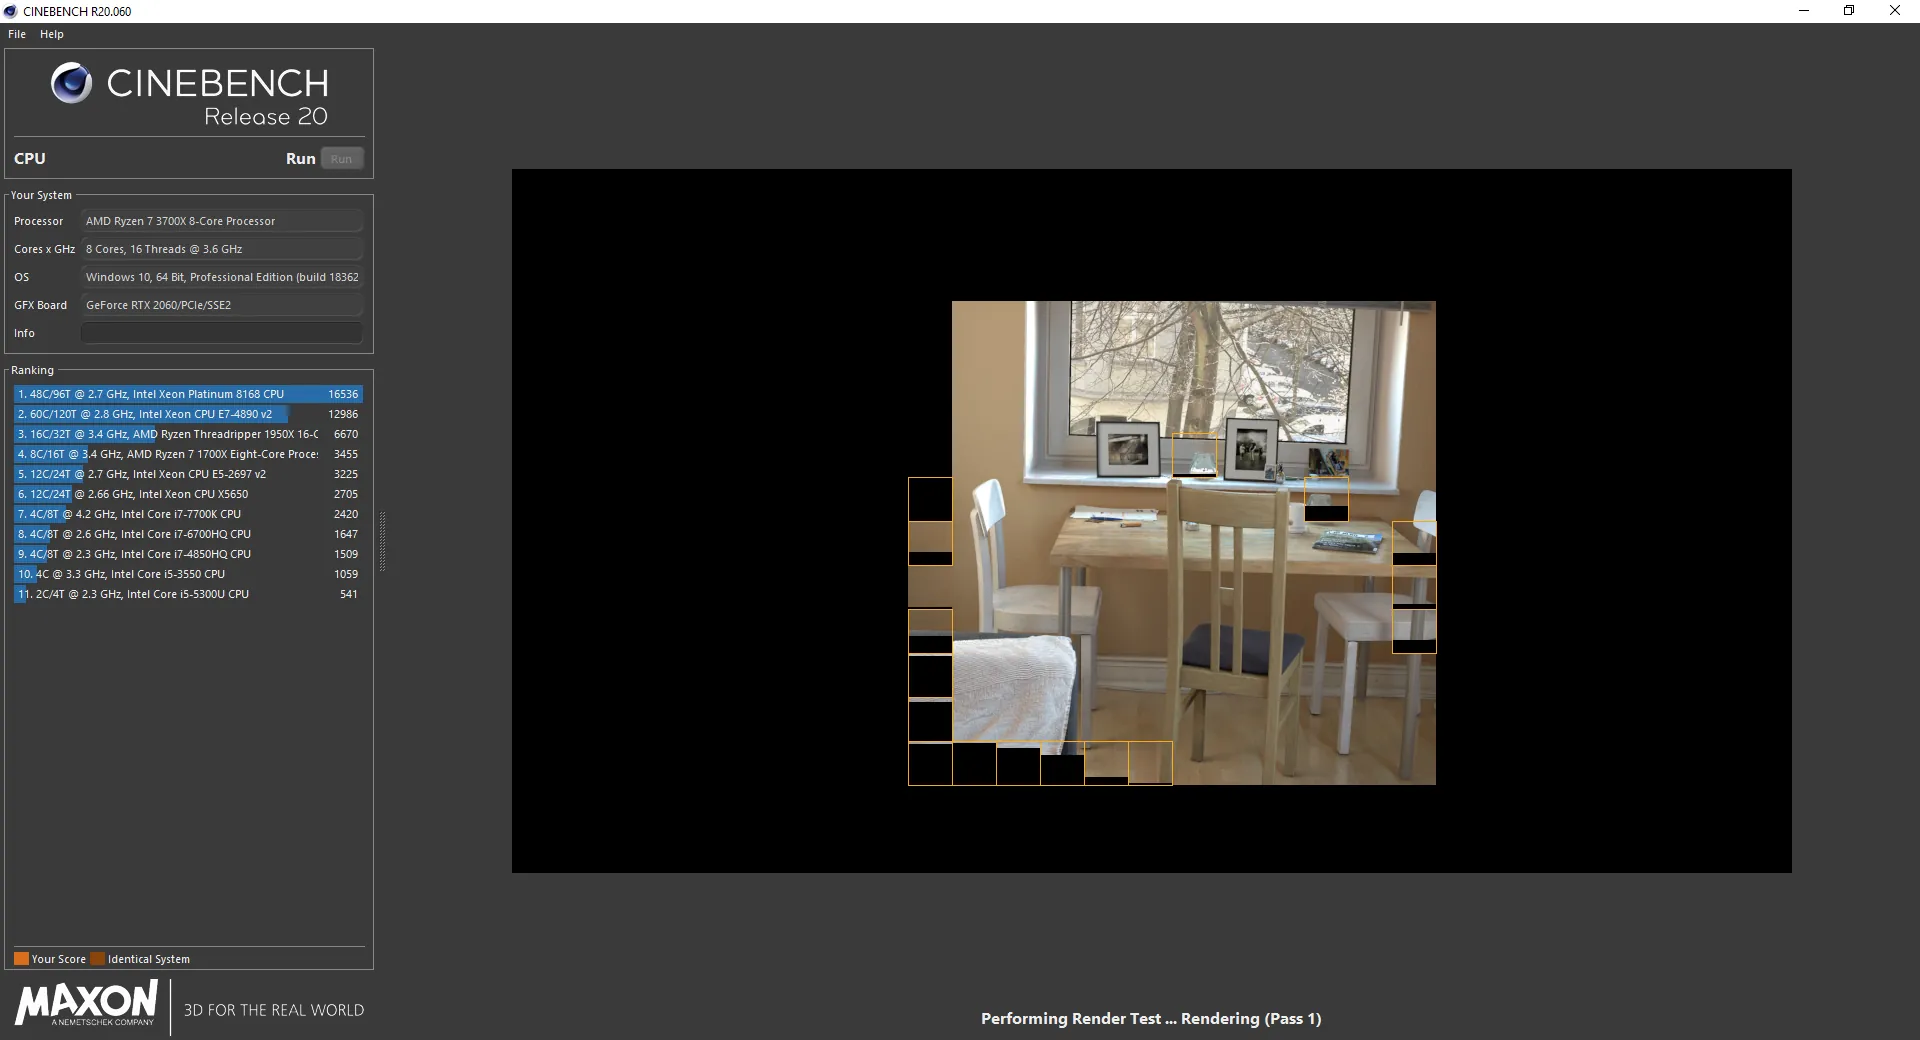This screenshot has height=1040, width=1920.
Task: Click the MAXON logo
Action: tap(86, 1003)
